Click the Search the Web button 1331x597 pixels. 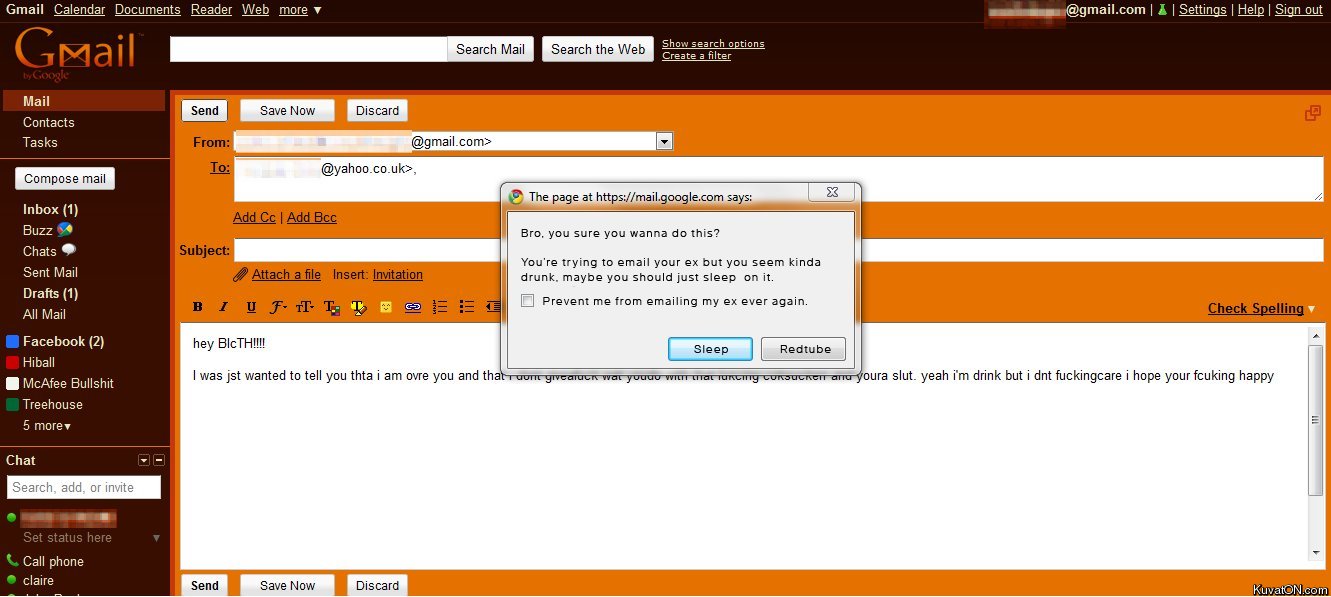point(598,49)
